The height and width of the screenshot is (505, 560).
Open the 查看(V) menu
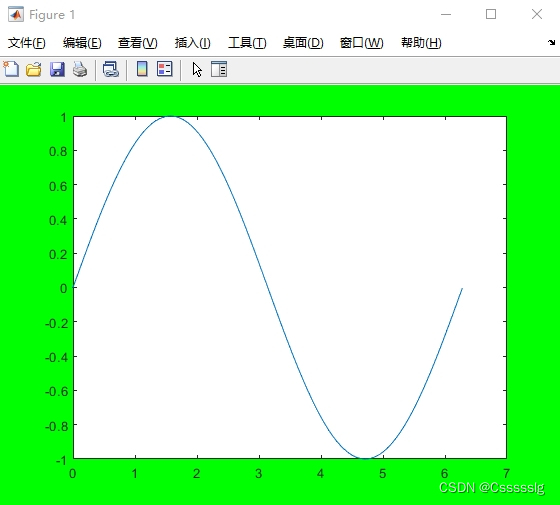click(138, 43)
